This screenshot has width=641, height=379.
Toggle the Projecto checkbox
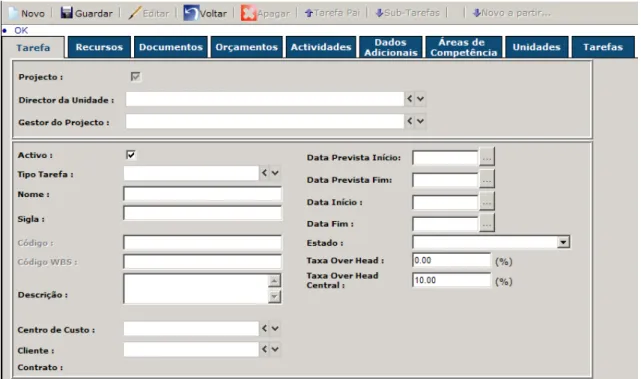coord(135,76)
